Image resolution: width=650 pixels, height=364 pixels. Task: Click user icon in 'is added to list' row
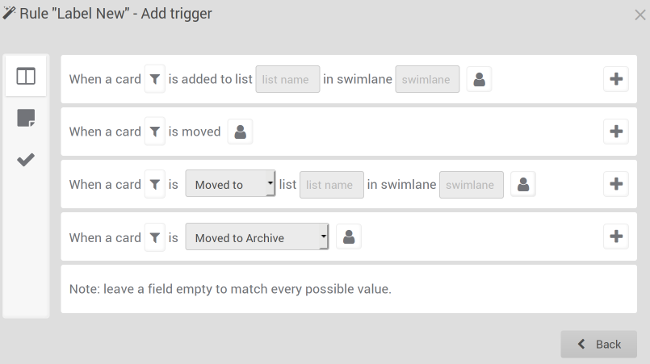[x=479, y=79]
